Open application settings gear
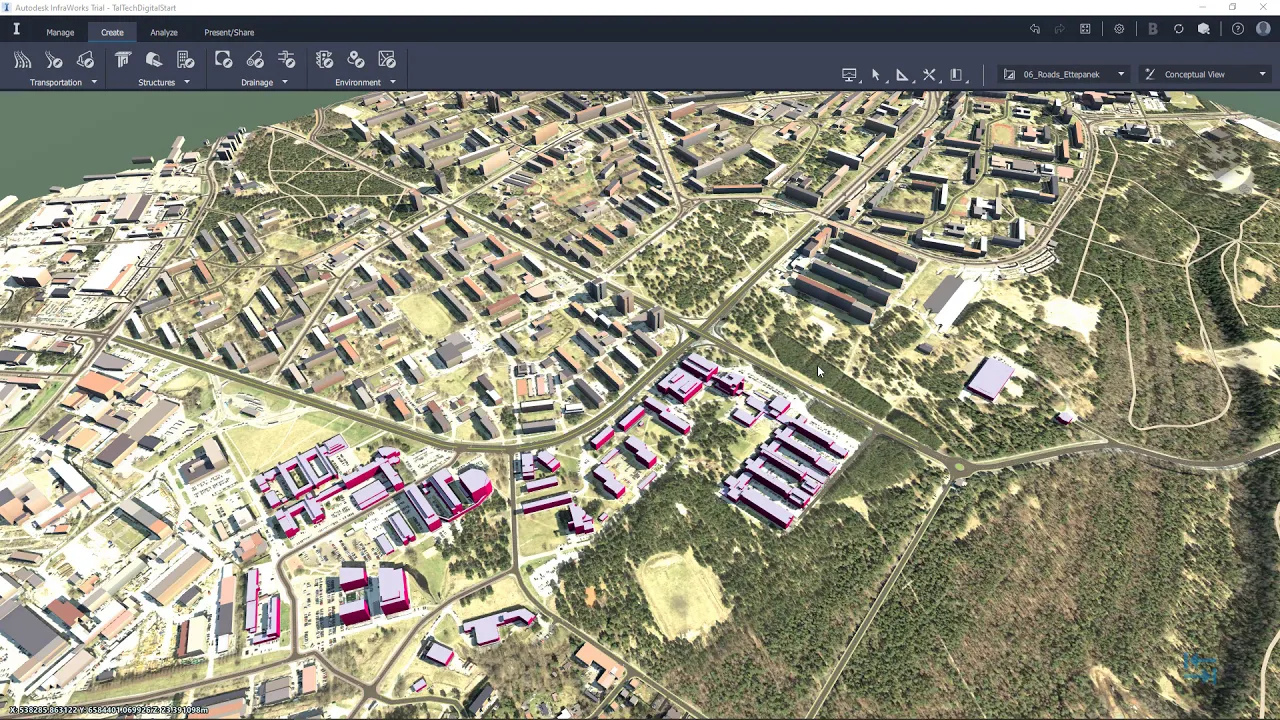Screen dimensions: 1280x720 [1119, 29]
